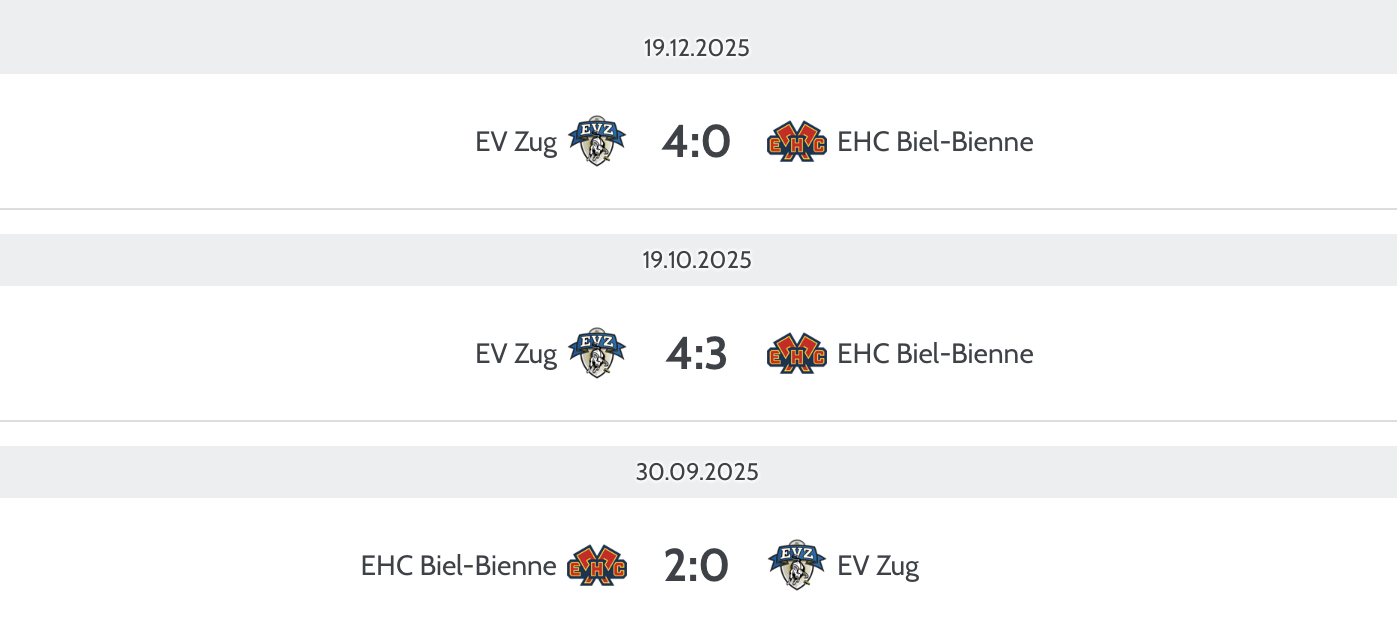Open the 2:0 score result

[x=696, y=566]
